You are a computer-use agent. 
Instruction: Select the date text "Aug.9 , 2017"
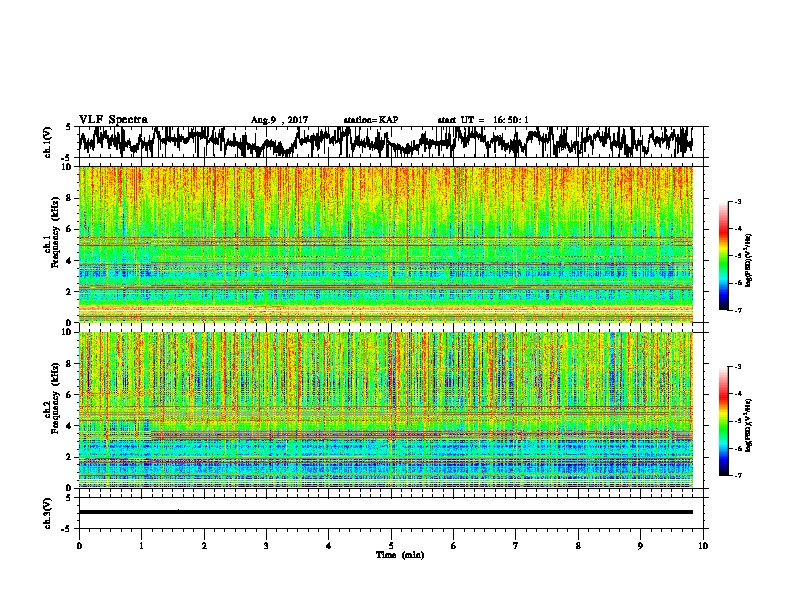pyautogui.click(x=279, y=120)
